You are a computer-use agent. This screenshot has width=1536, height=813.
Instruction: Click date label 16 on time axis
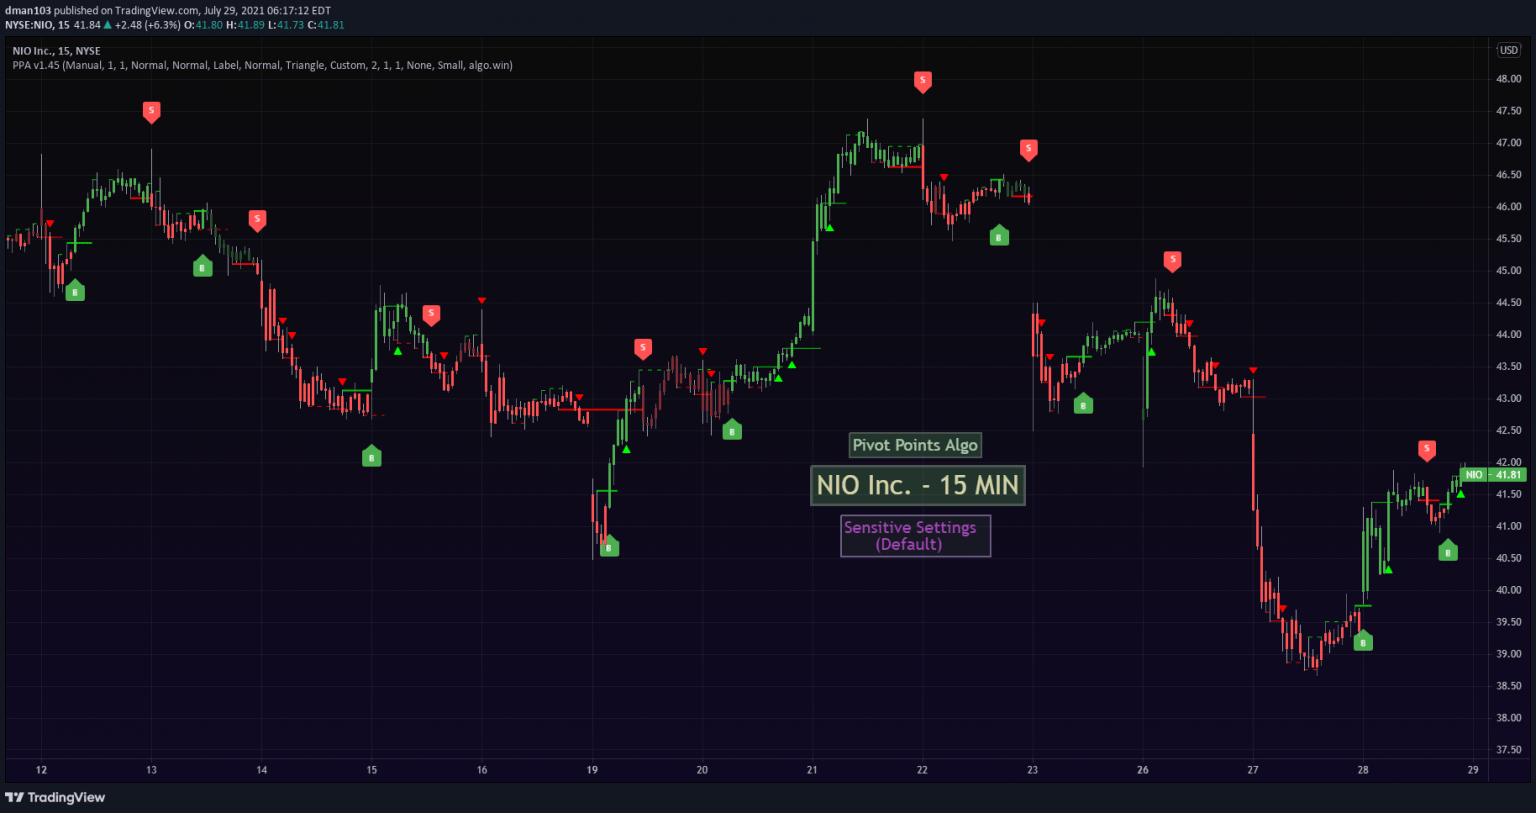coord(482,770)
